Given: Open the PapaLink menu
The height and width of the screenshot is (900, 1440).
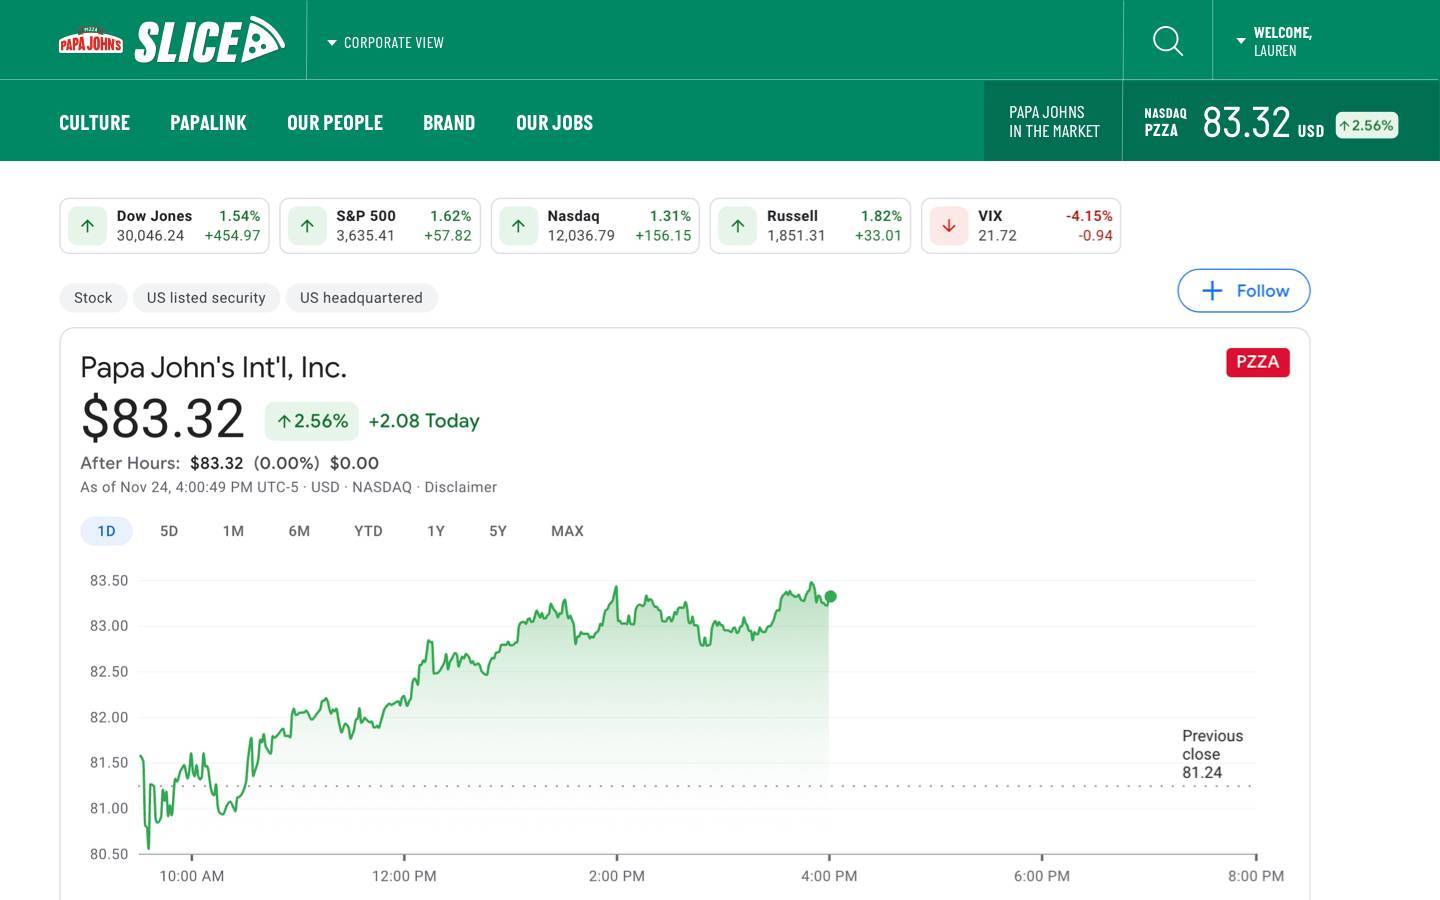Looking at the screenshot, I should tap(208, 122).
